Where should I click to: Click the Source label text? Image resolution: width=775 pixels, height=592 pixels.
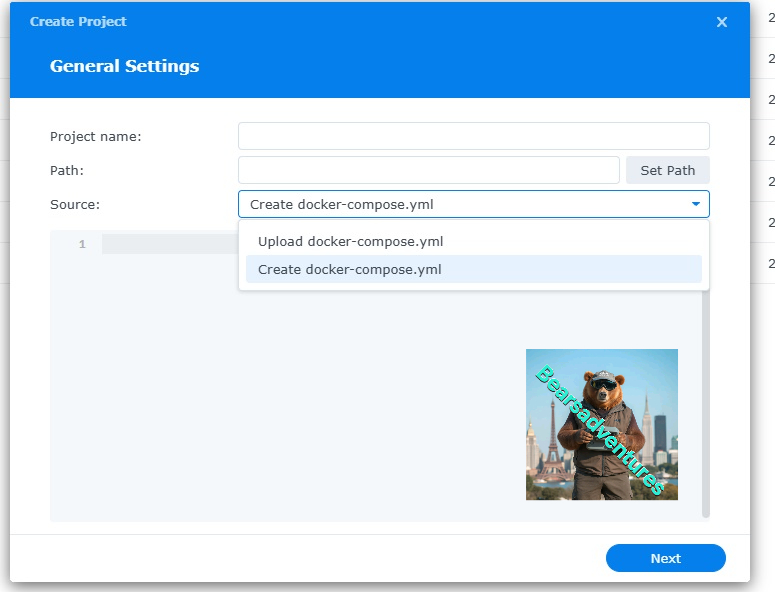coord(75,204)
